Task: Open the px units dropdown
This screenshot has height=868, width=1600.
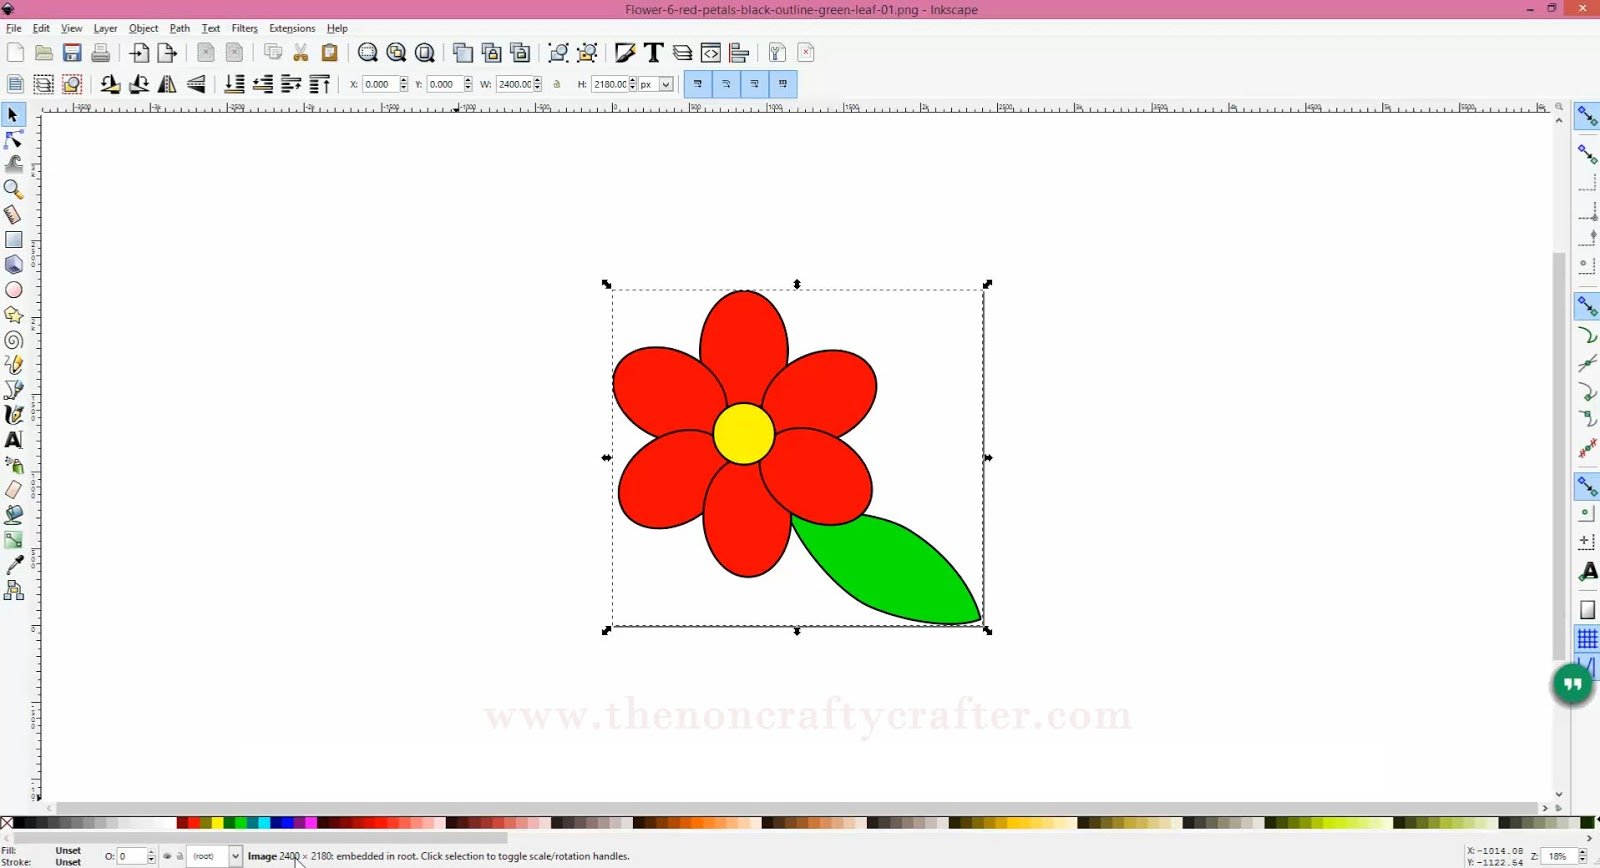Action: (x=665, y=85)
